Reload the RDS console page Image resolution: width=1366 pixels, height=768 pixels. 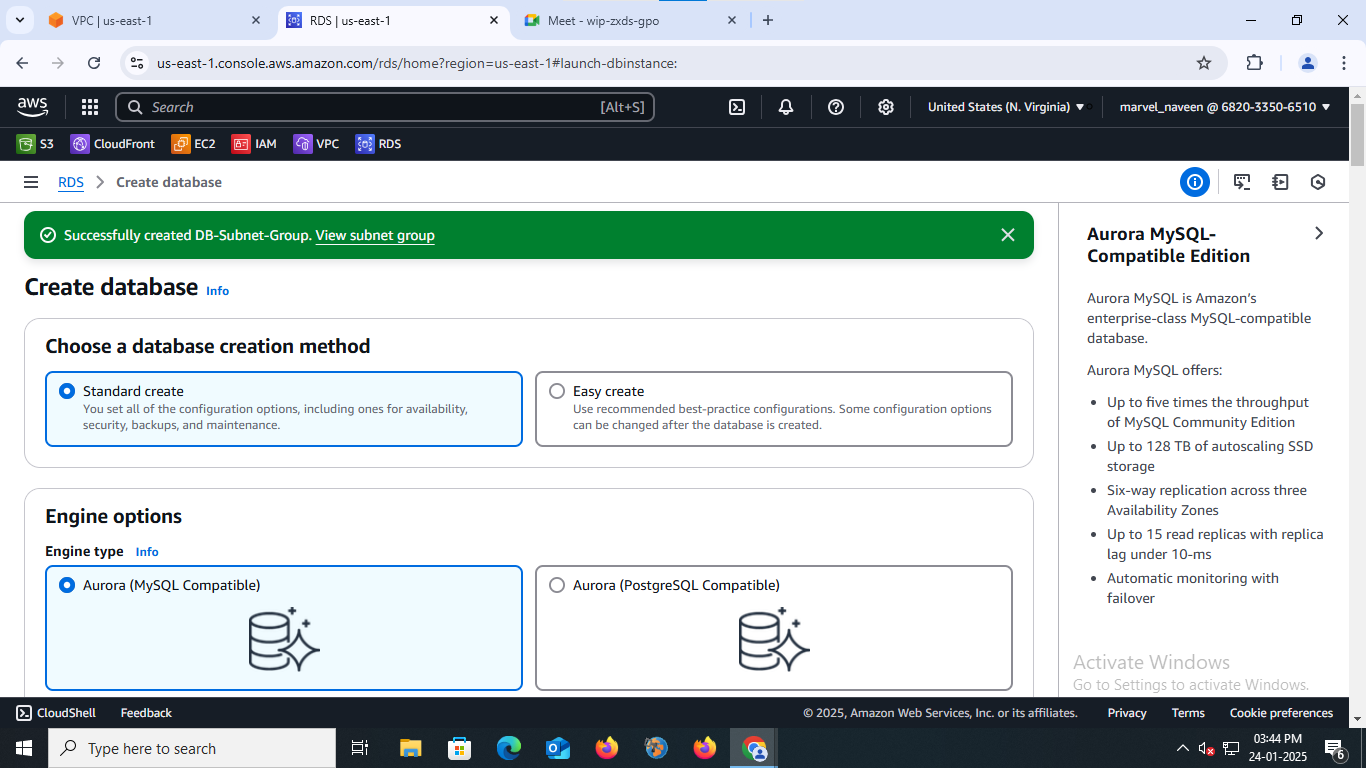[94, 63]
